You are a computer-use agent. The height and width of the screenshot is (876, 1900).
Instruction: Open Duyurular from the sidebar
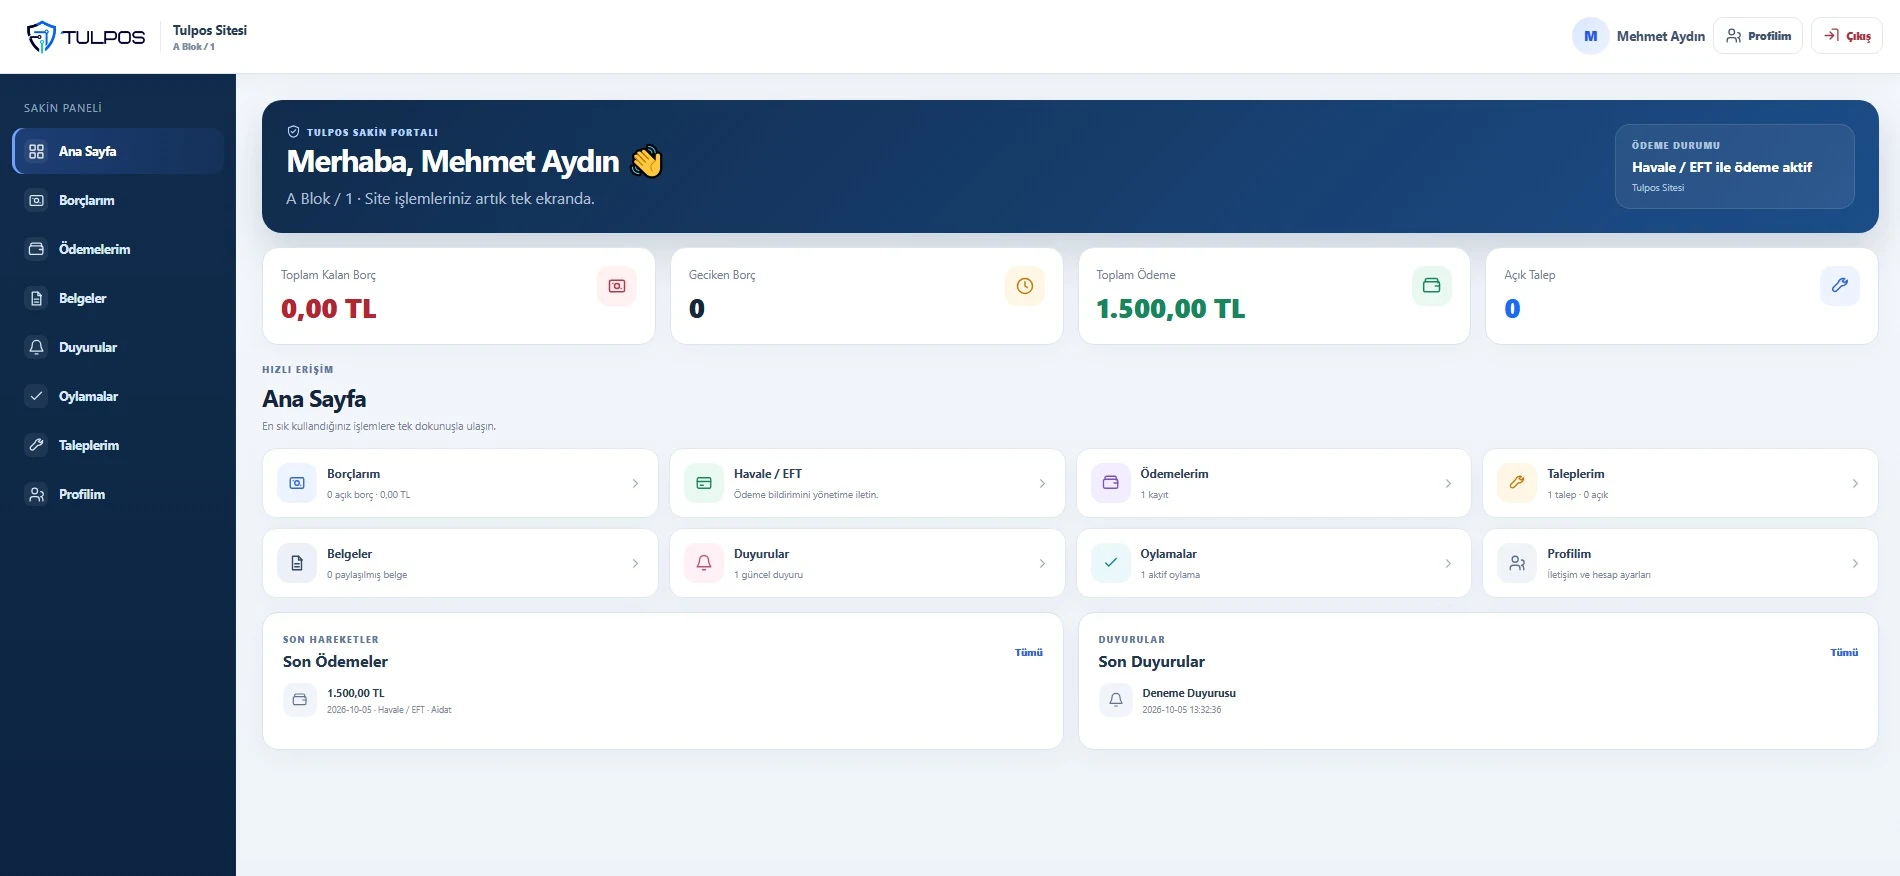pos(118,347)
